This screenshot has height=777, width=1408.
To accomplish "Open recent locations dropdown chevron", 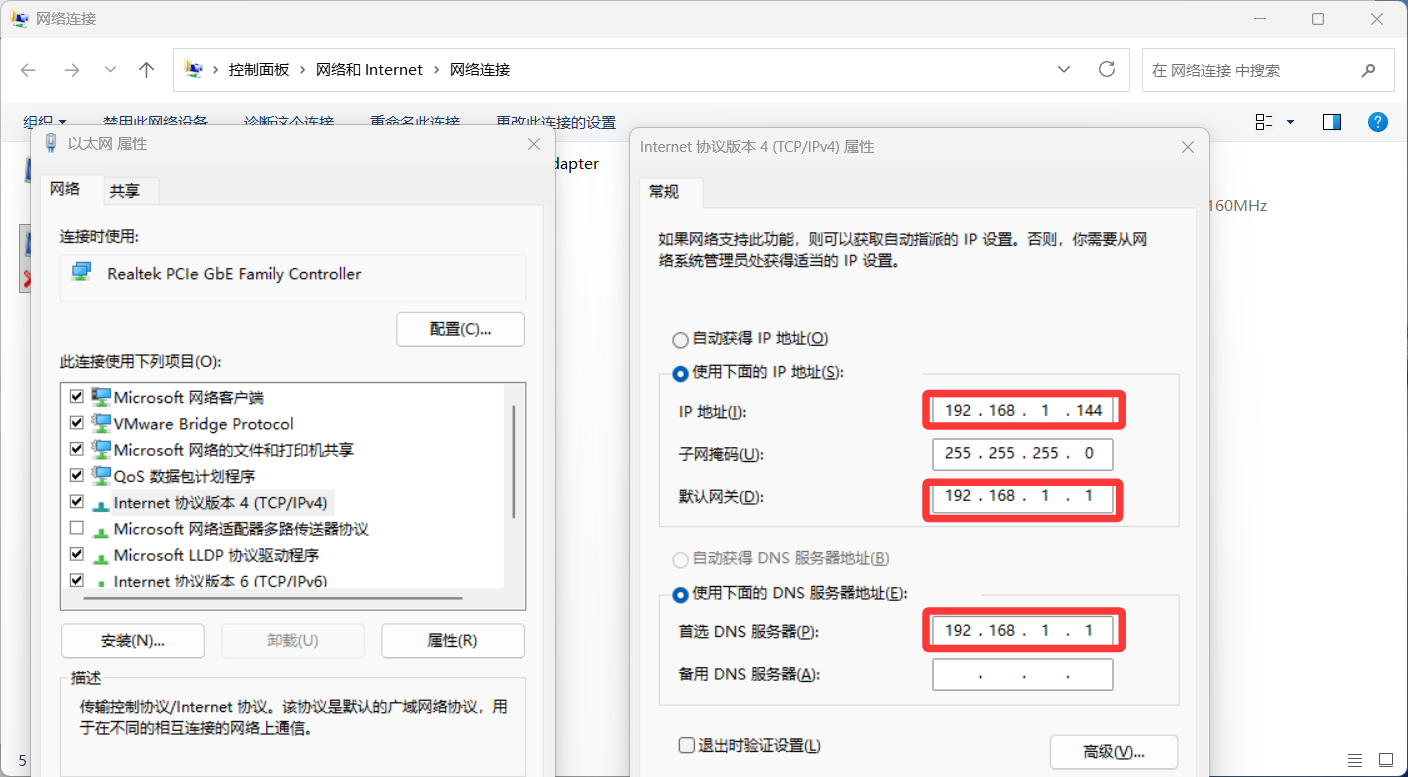I will pyautogui.click(x=110, y=70).
